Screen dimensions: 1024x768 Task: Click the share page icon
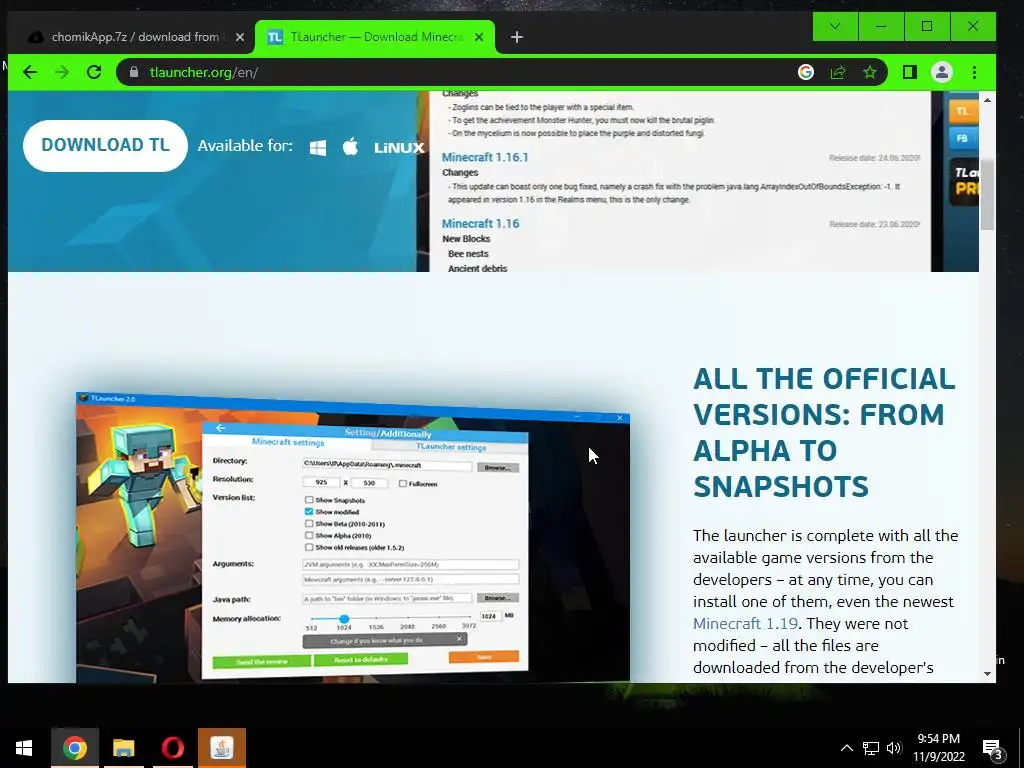pyautogui.click(x=838, y=72)
